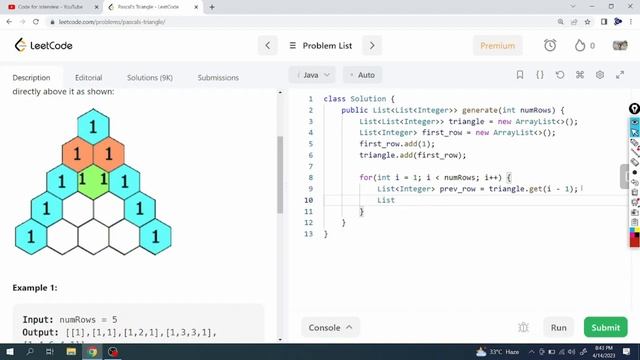Click the browser address bar
640x360 pixels.
click(302, 22)
